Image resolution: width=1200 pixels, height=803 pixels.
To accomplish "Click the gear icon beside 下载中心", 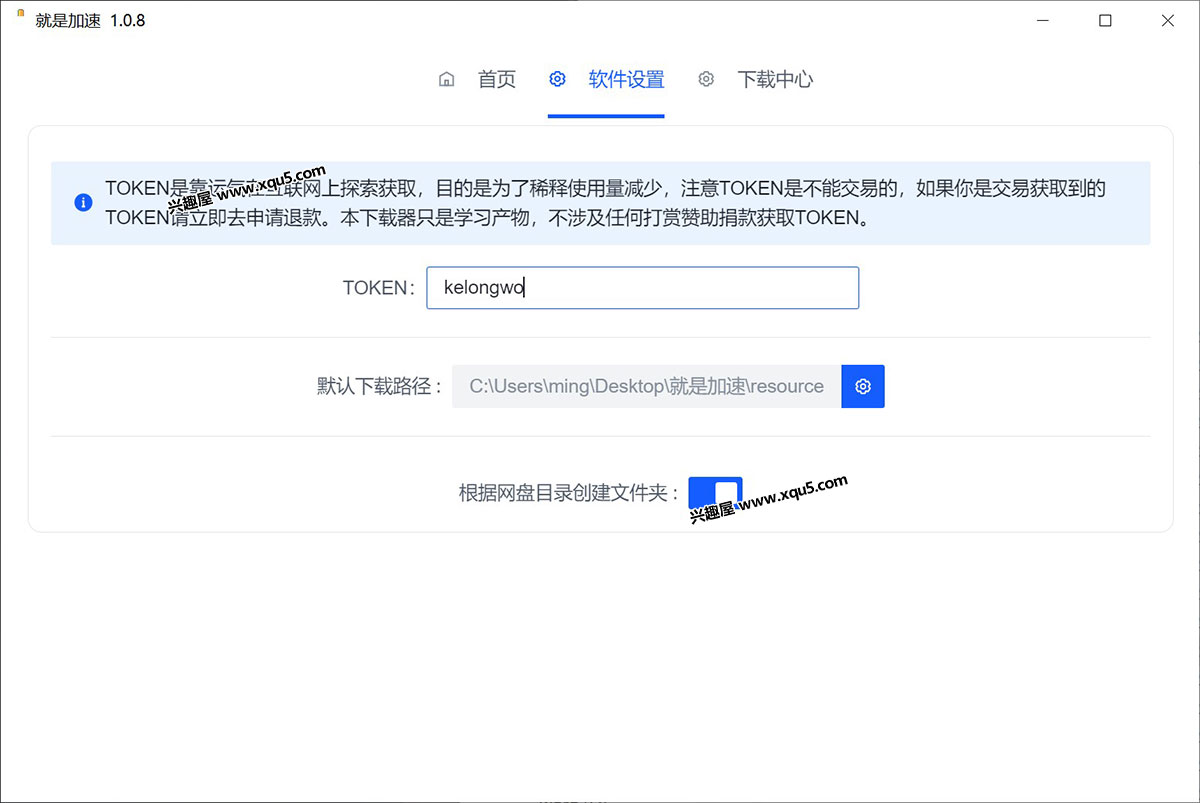I will pos(706,80).
